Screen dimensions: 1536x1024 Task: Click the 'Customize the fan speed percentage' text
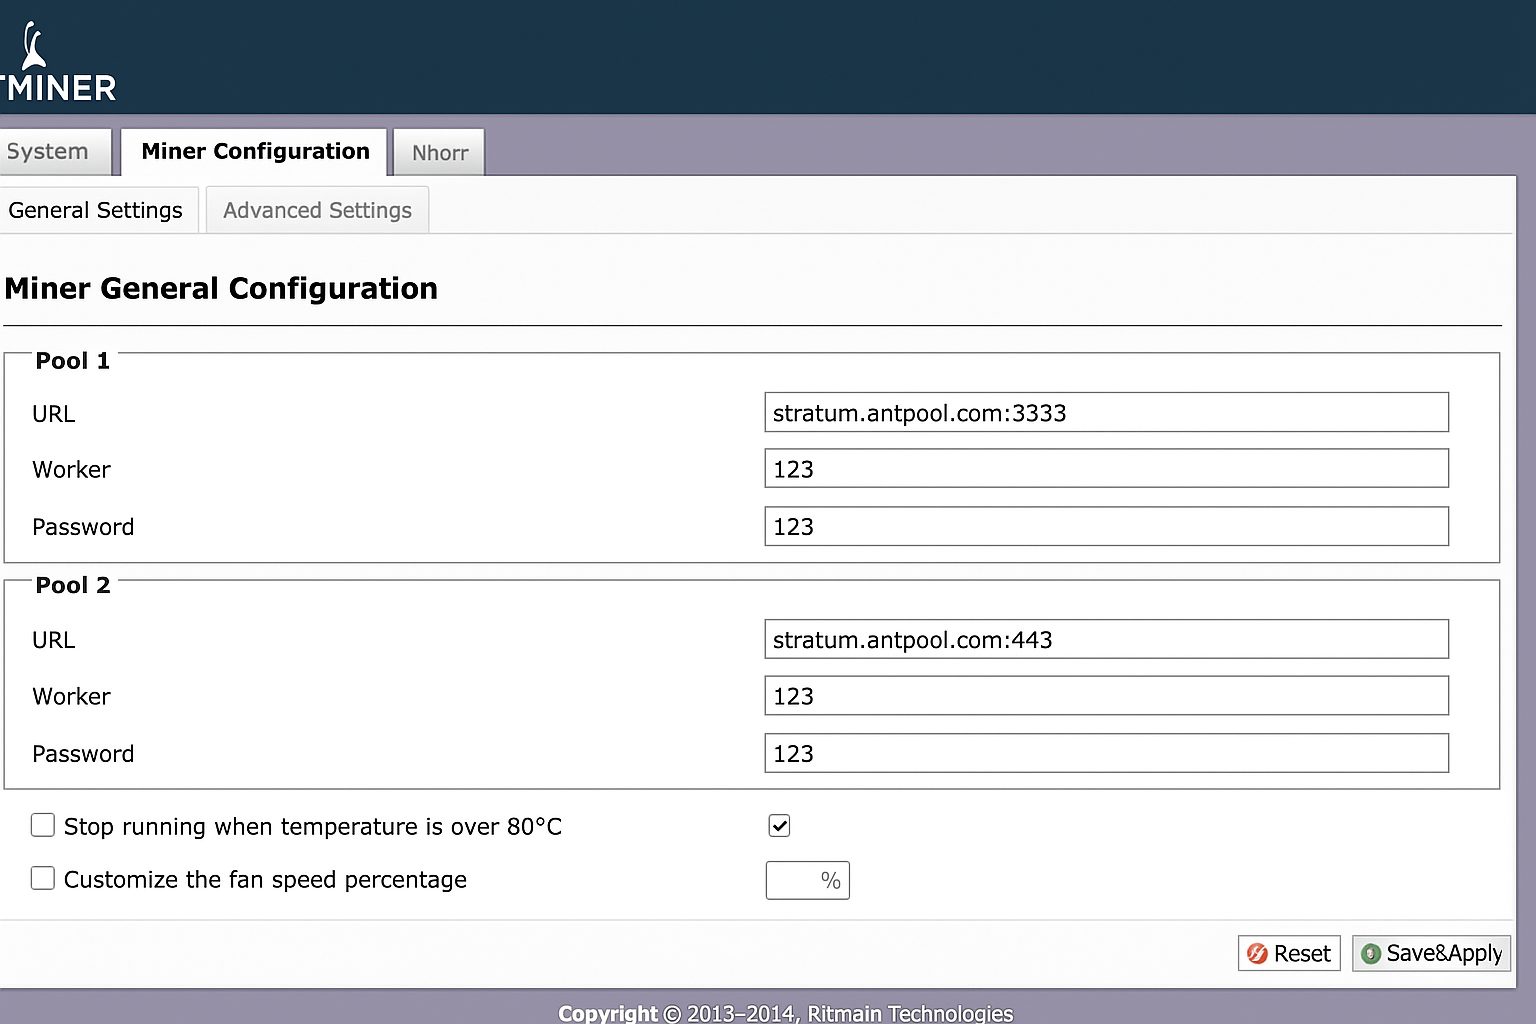coord(265,880)
